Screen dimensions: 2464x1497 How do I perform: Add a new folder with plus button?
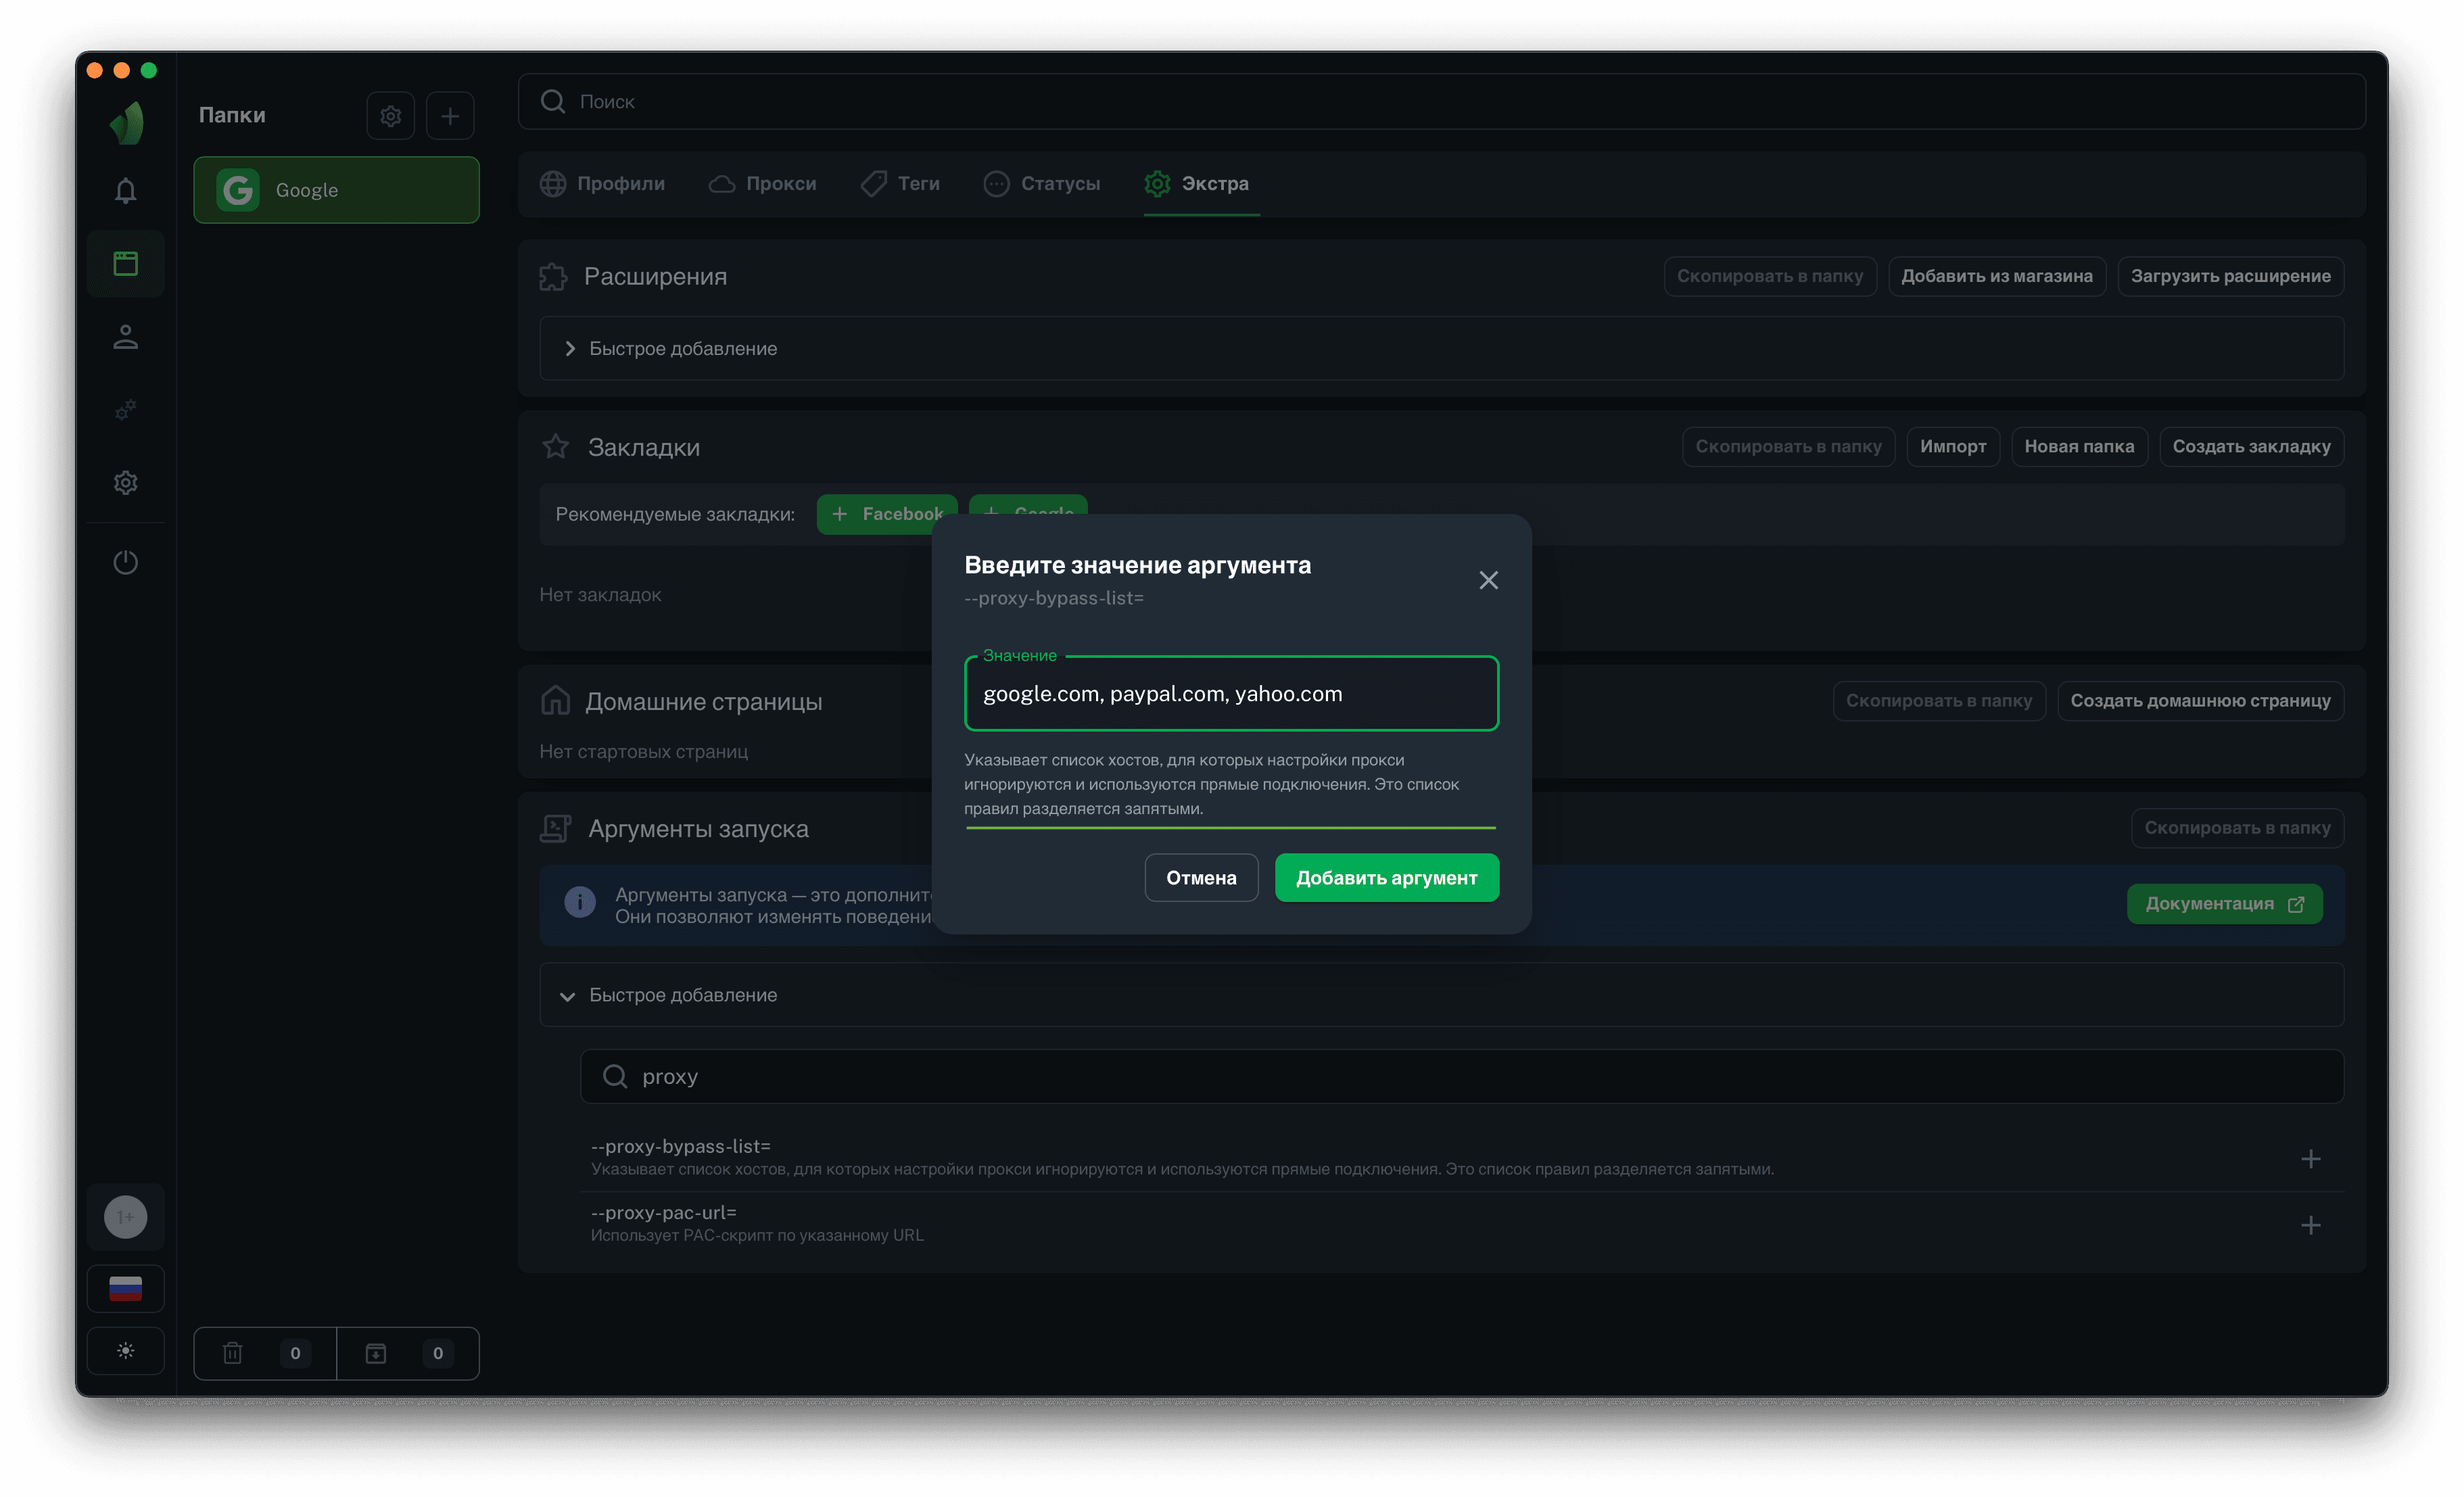[x=450, y=116]
